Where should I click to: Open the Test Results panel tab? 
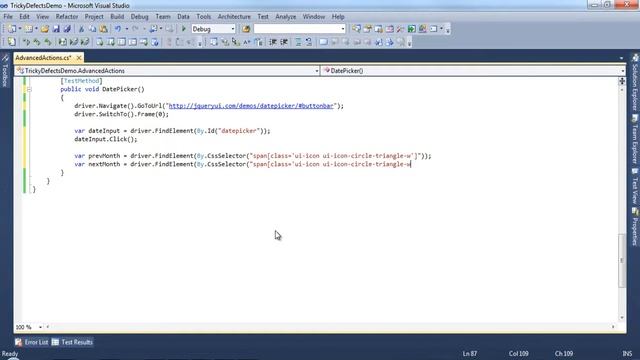tap(73, 342)
